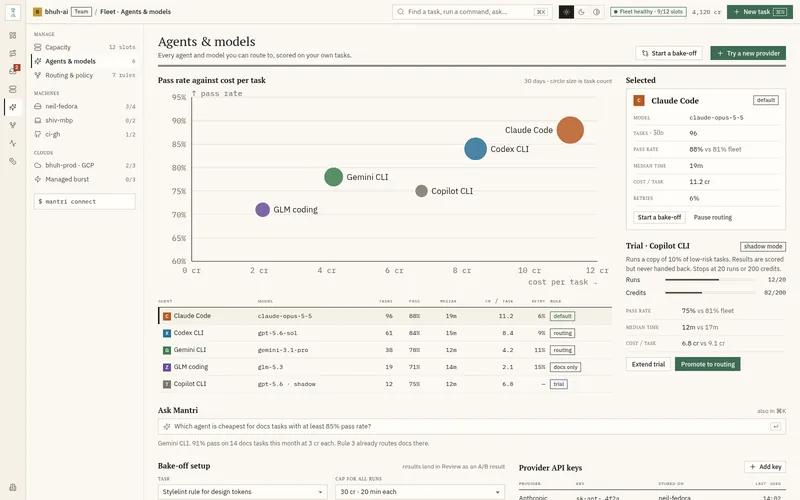Click the Fleet · Agents & models breadcrumb
The height and width of the screenshot is (500, 800).
tap(135, 12)
